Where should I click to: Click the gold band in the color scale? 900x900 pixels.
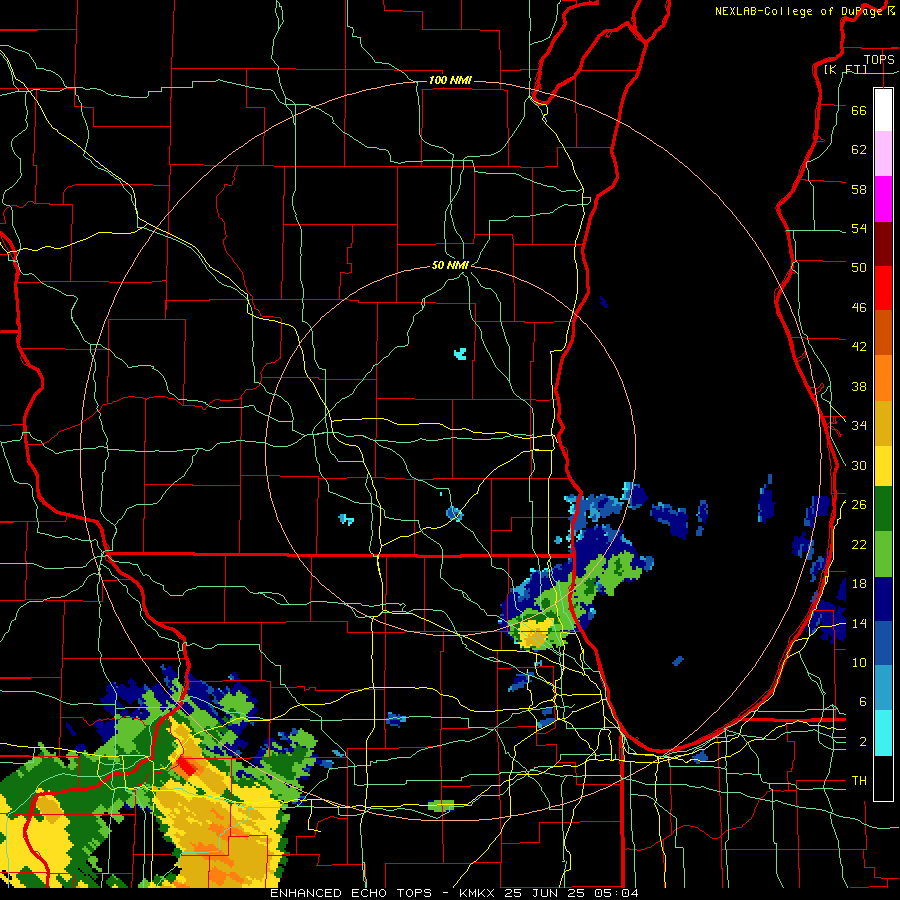(883, 423)
